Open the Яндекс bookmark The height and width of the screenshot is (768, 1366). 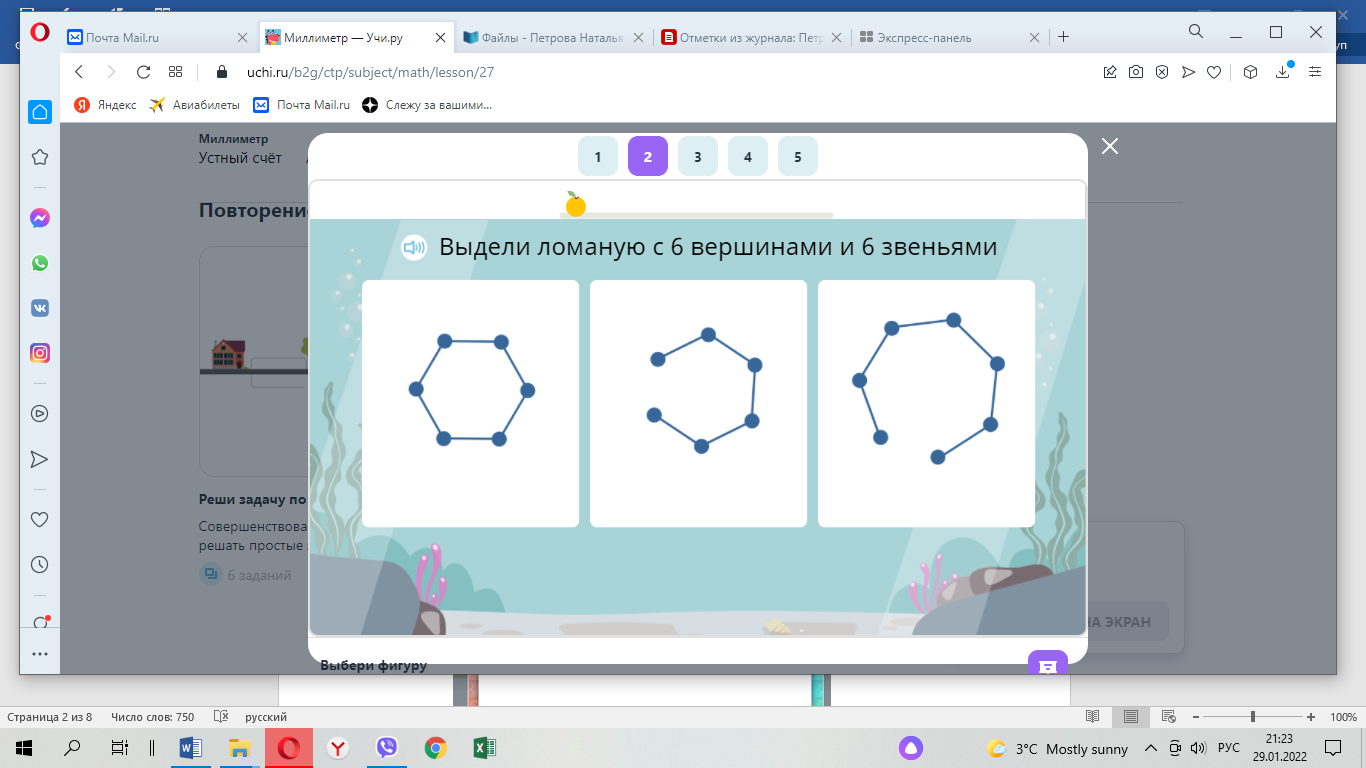pyautogui.click(x=105, y=105)
